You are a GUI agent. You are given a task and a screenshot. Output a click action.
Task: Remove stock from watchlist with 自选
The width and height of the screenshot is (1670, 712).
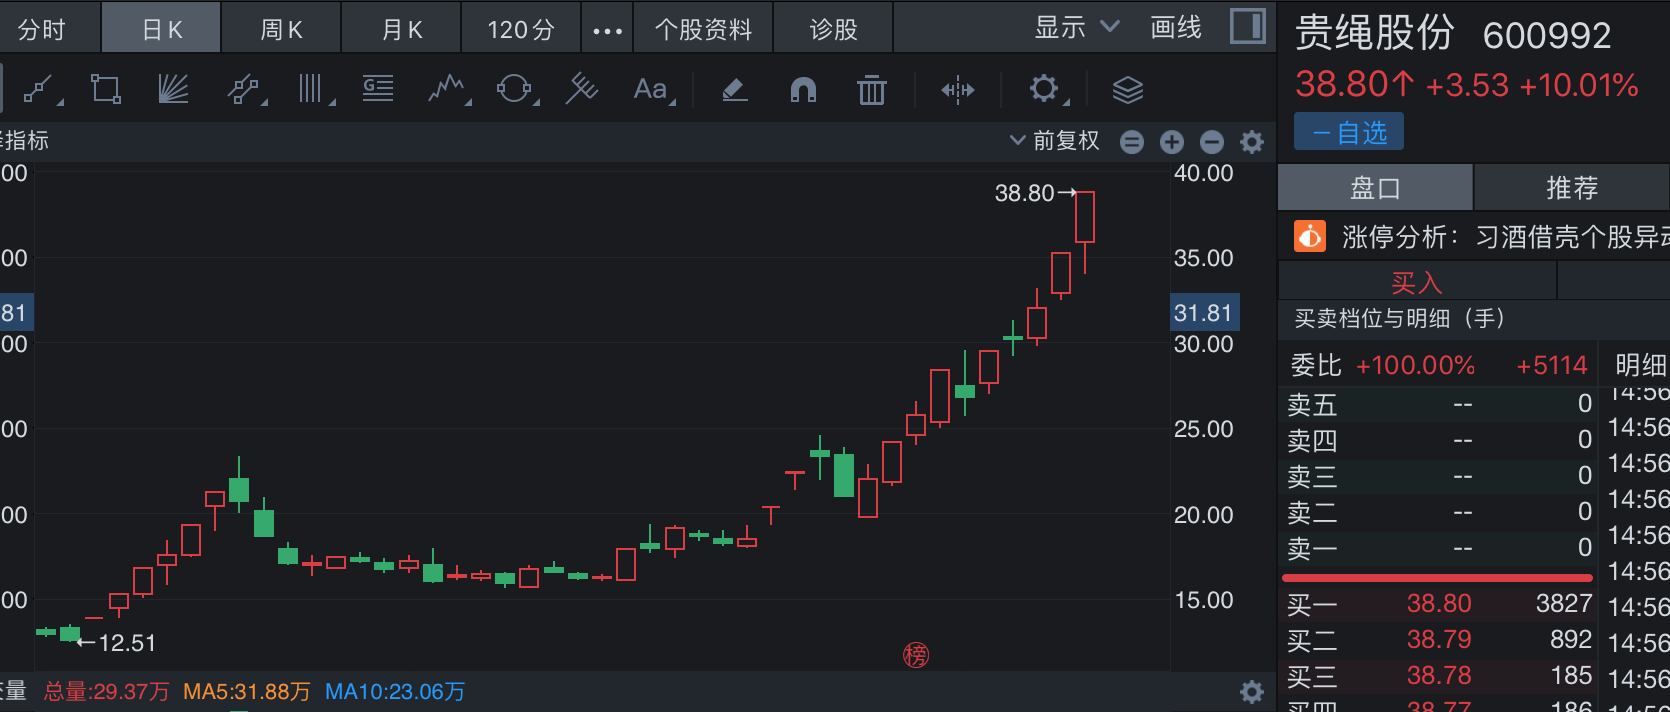tap(1348, 132)
